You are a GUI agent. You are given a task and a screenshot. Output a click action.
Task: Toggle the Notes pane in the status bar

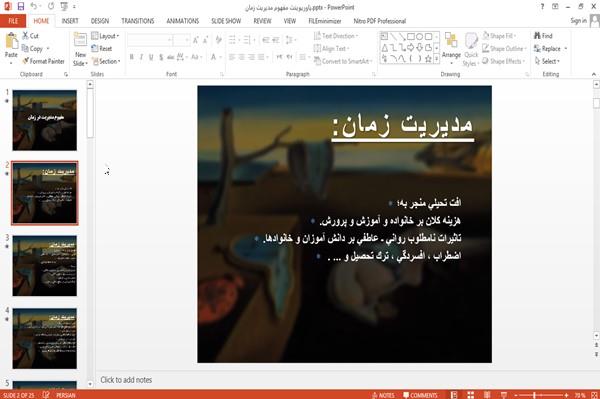pyautogui.click(x=383, y=395)
